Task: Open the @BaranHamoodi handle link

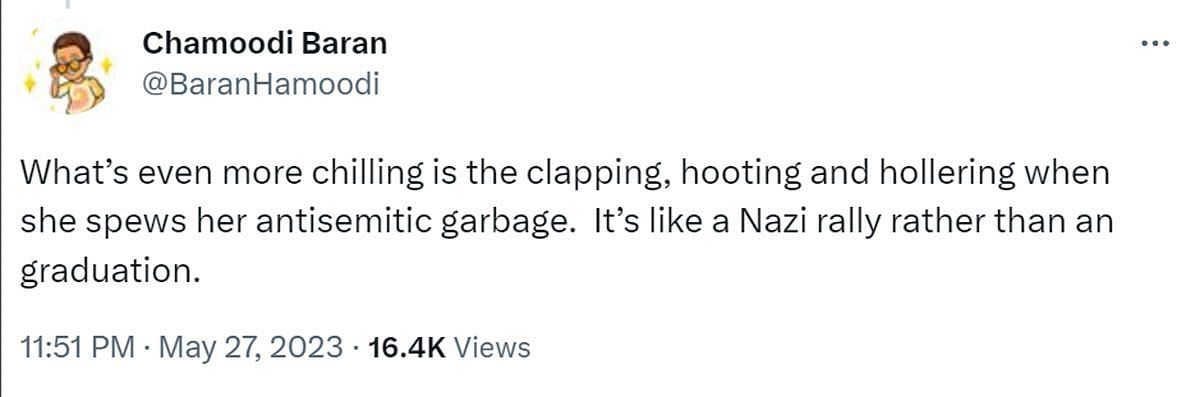Action: point(260,85)
